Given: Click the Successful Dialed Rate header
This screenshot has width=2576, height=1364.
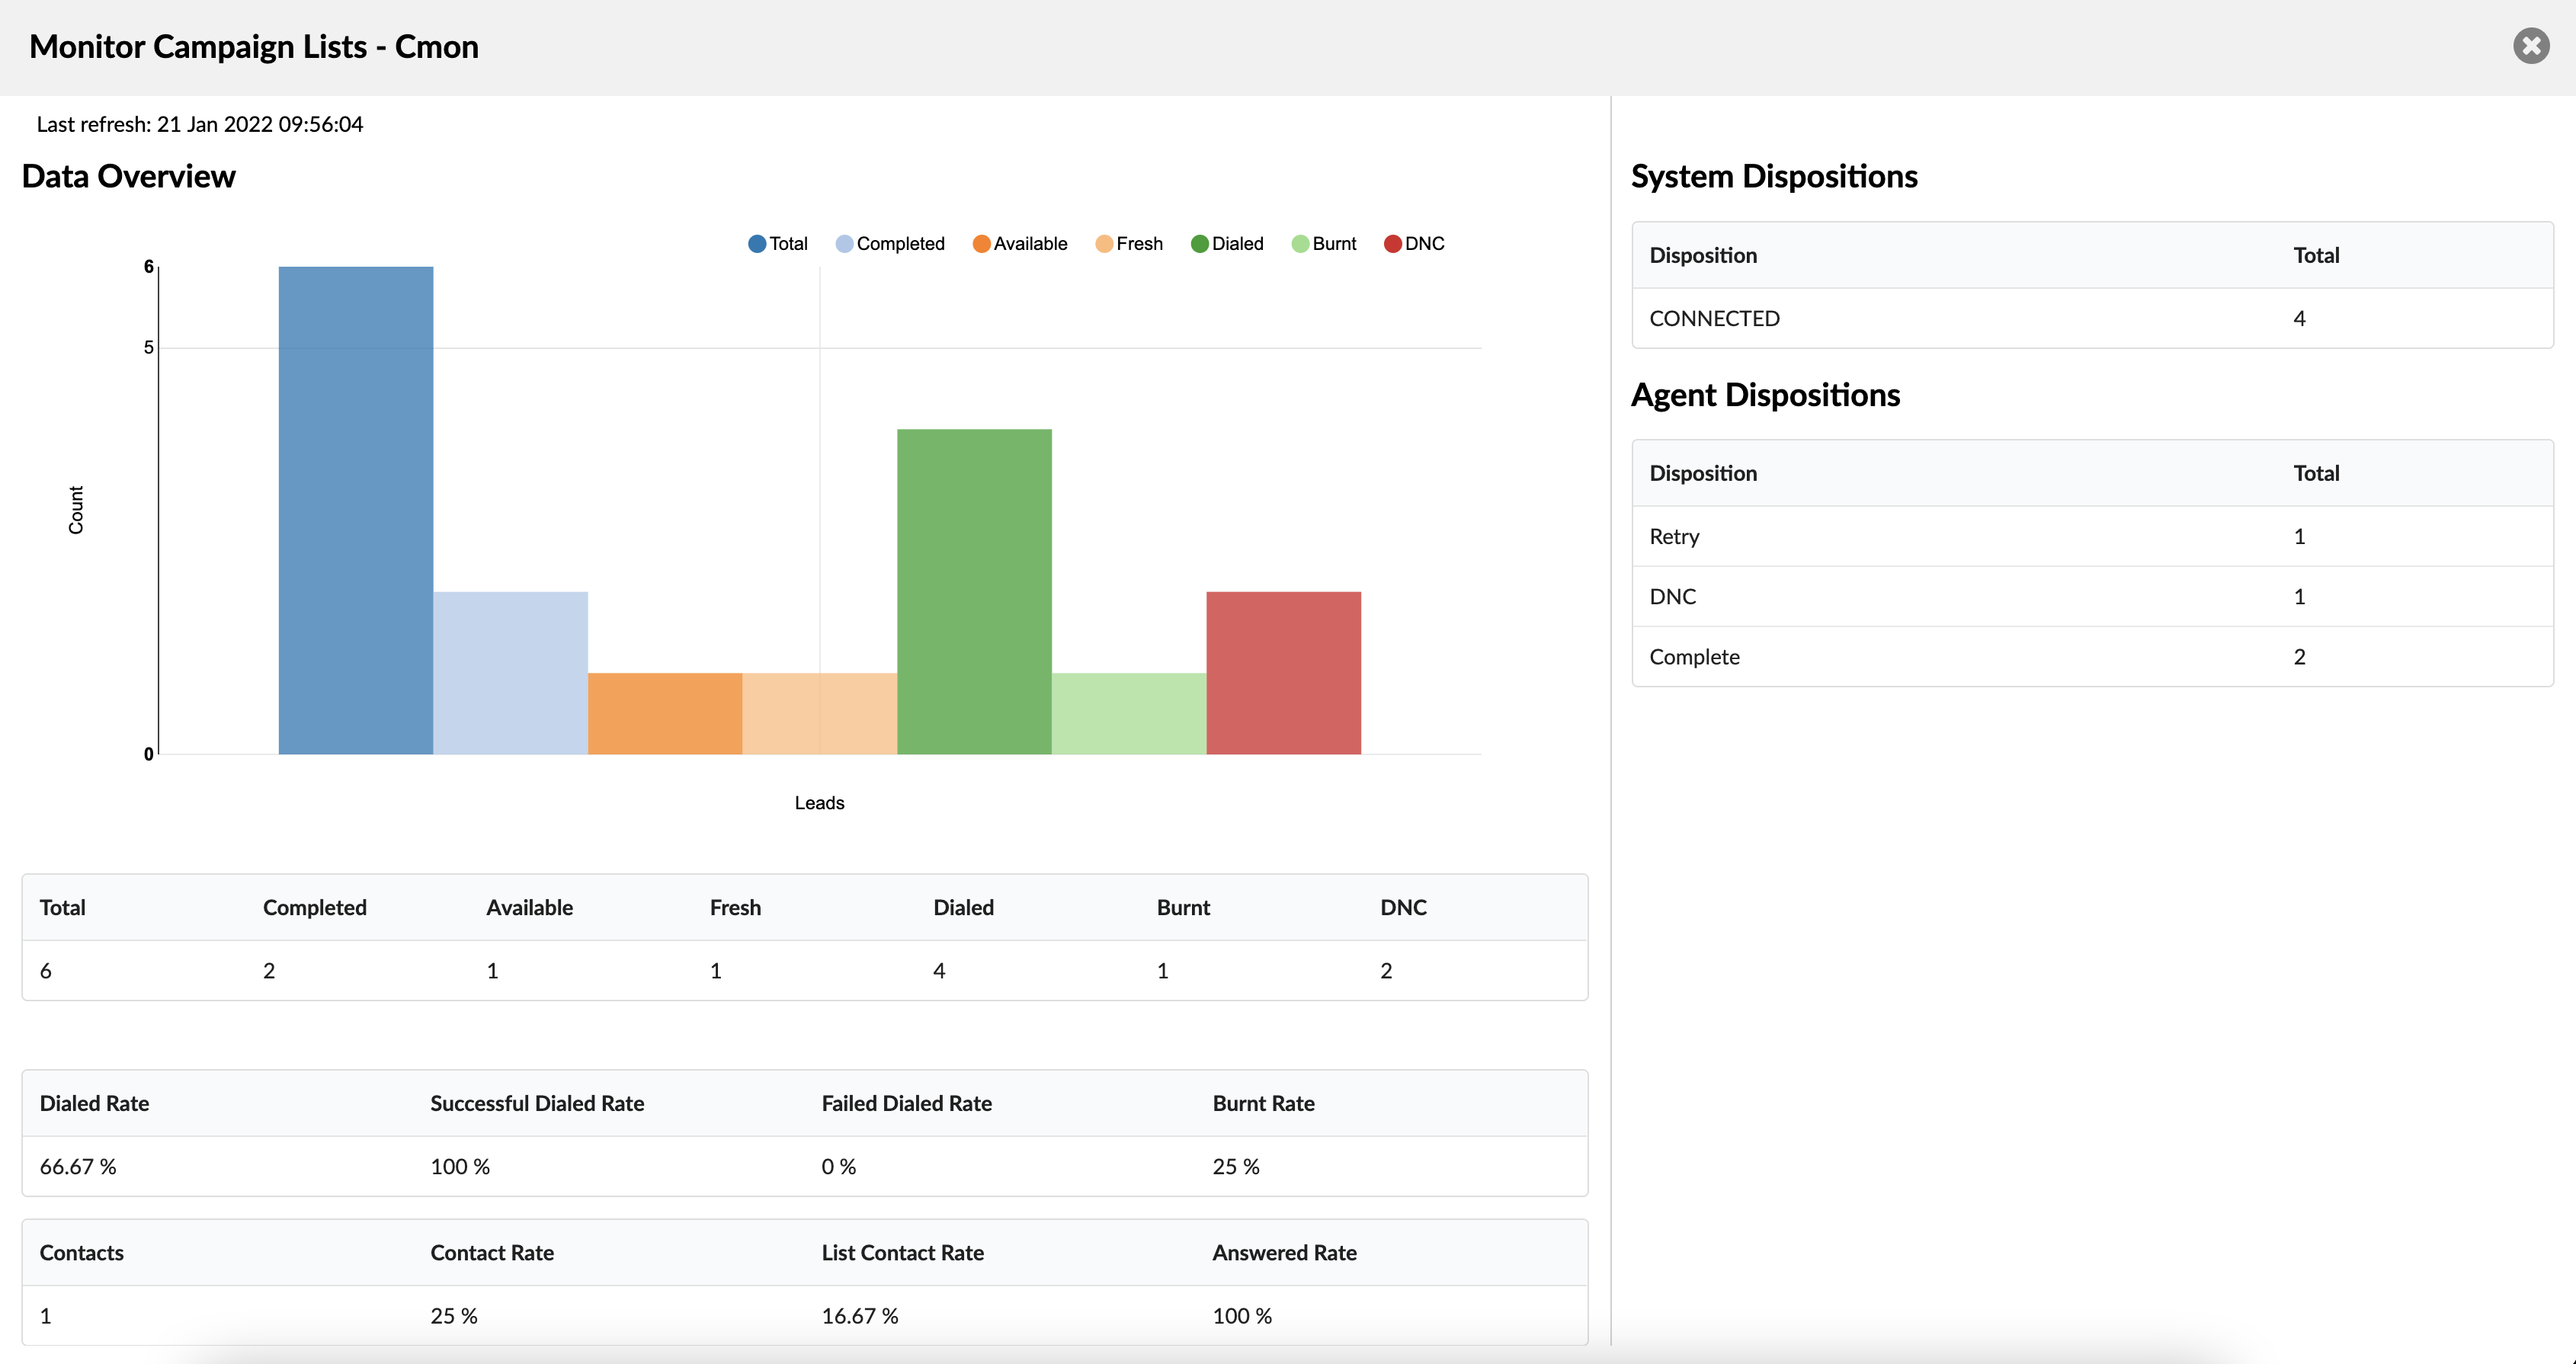Looking at the screenshot, I should tap(537, 1104).
